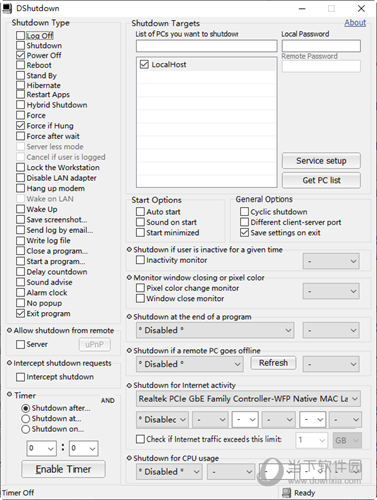Click the Service setup button
Image resolution: width=377 pixels, height=500 pixels.
coord(321,161)
